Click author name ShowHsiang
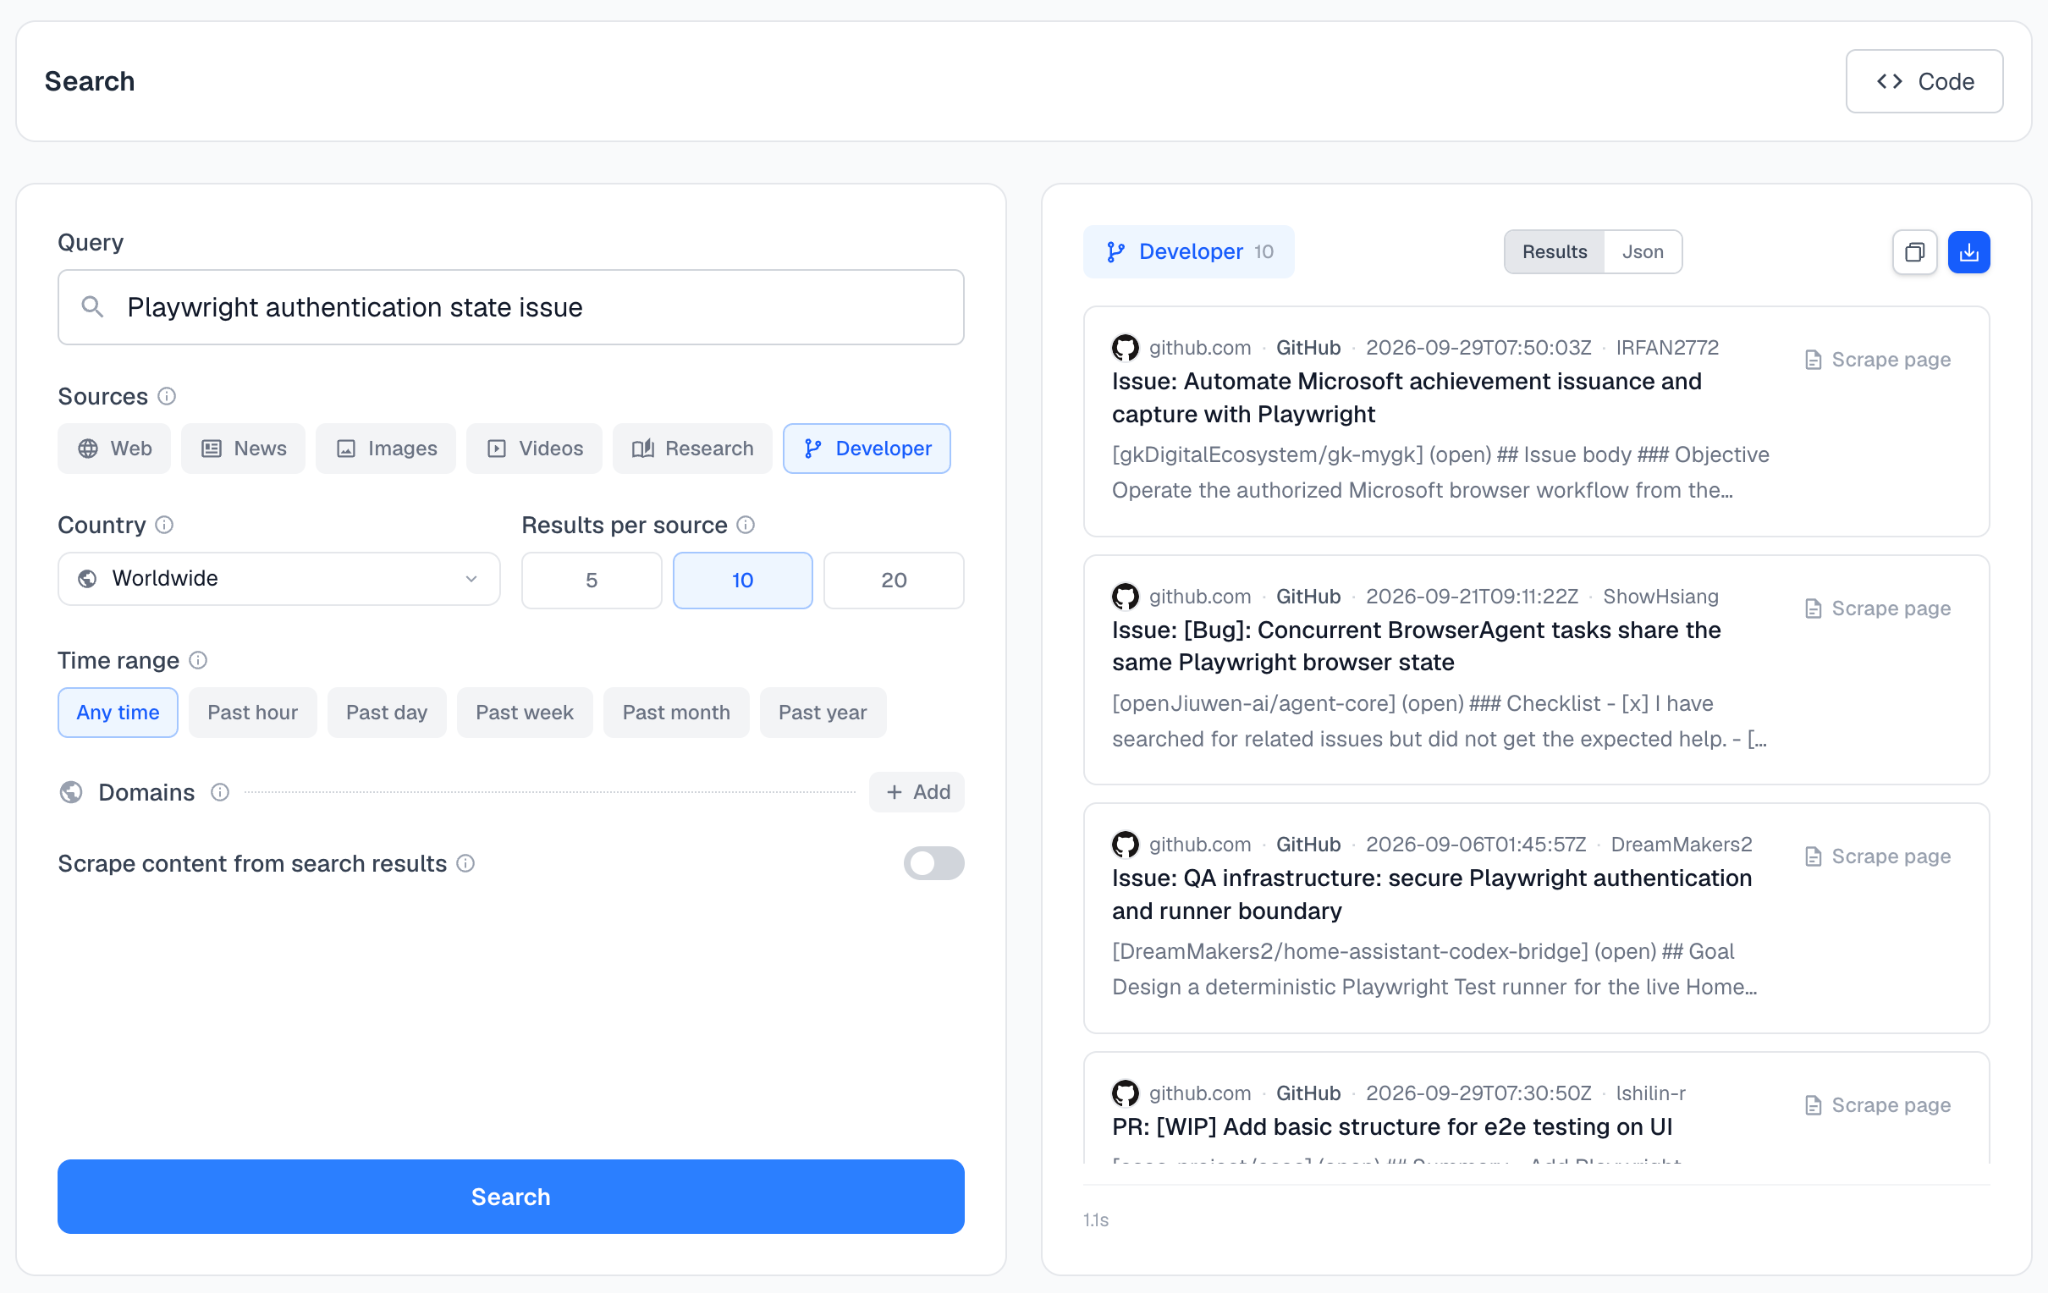The height and width of the screenshot is (1293, 2048). tap(1661, 597)
